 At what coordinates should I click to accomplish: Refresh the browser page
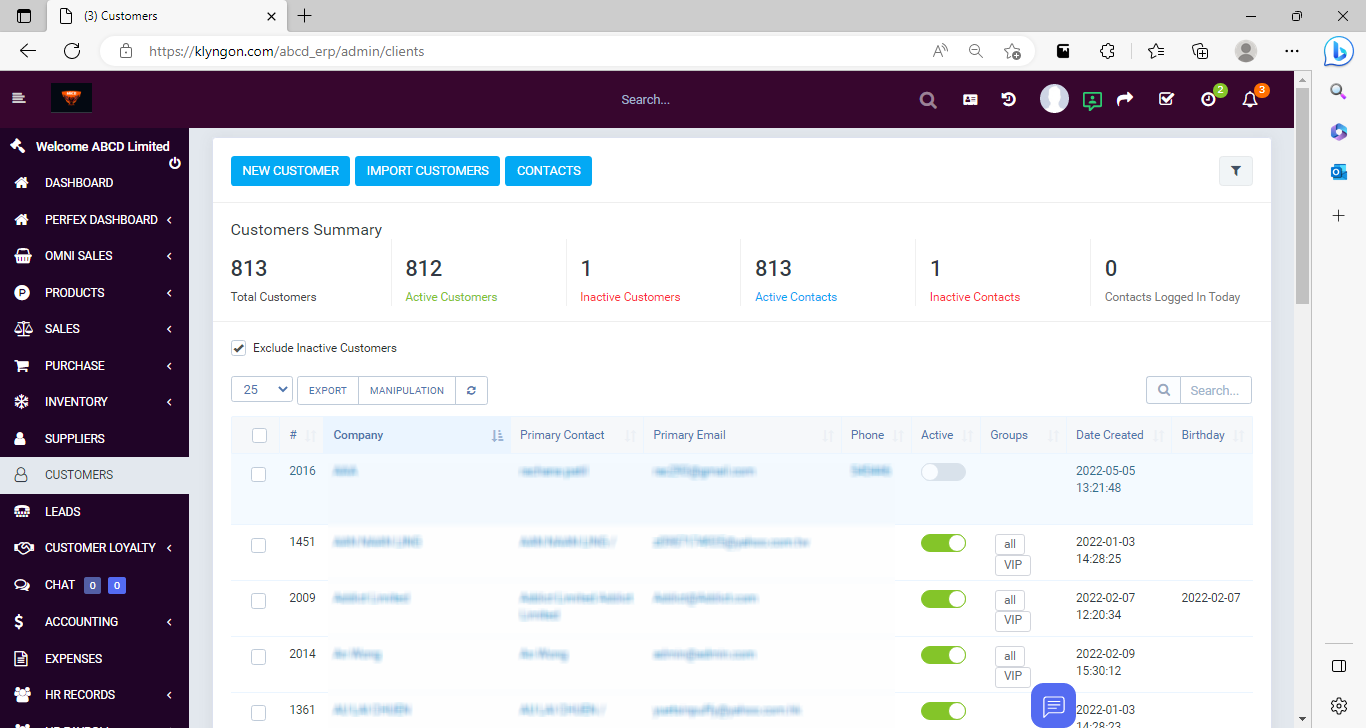click(x=72, y=51)
